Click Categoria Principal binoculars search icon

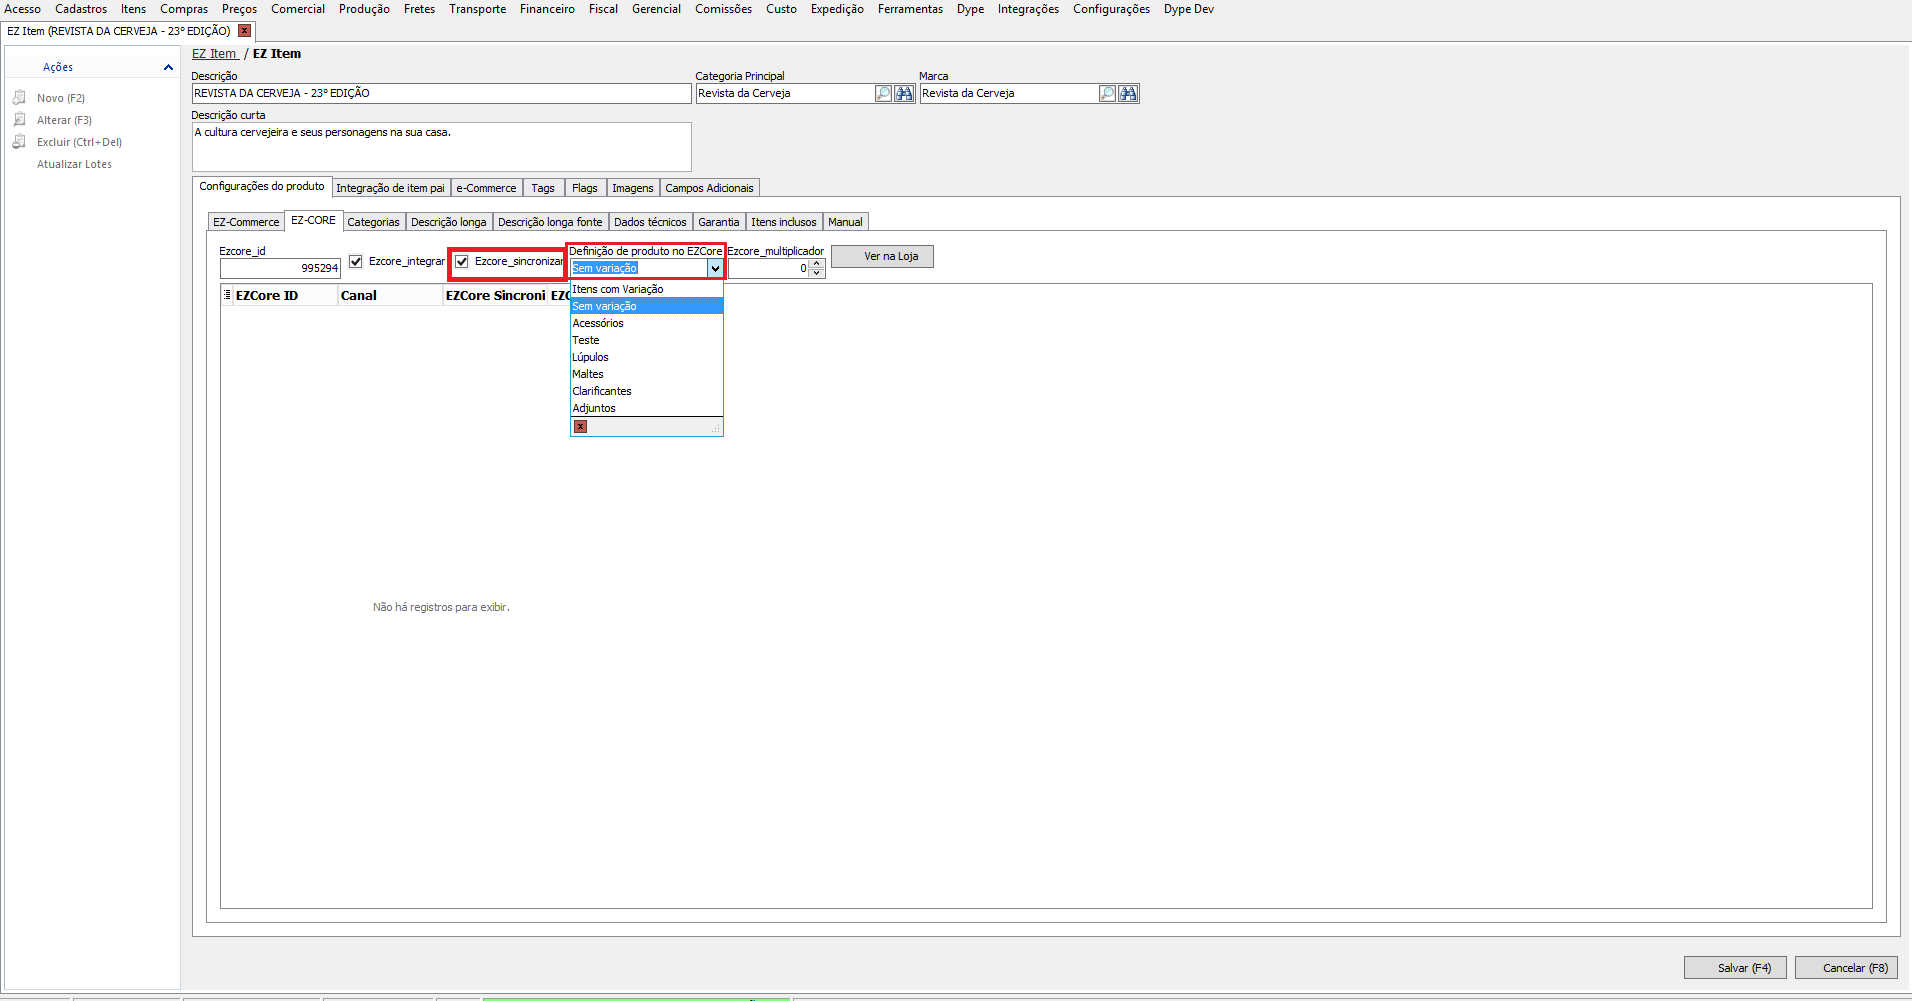904,93
